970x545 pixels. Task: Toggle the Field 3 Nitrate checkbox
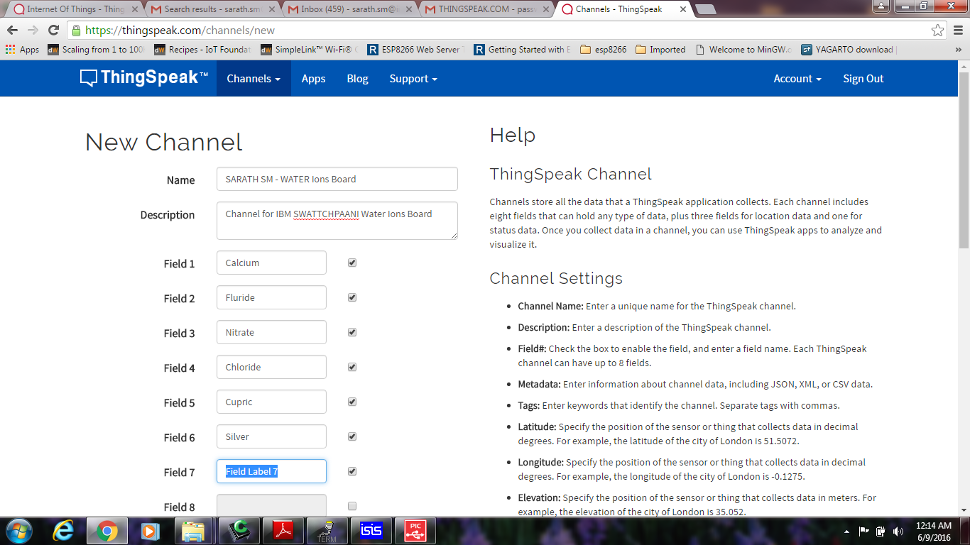point(352,332)
